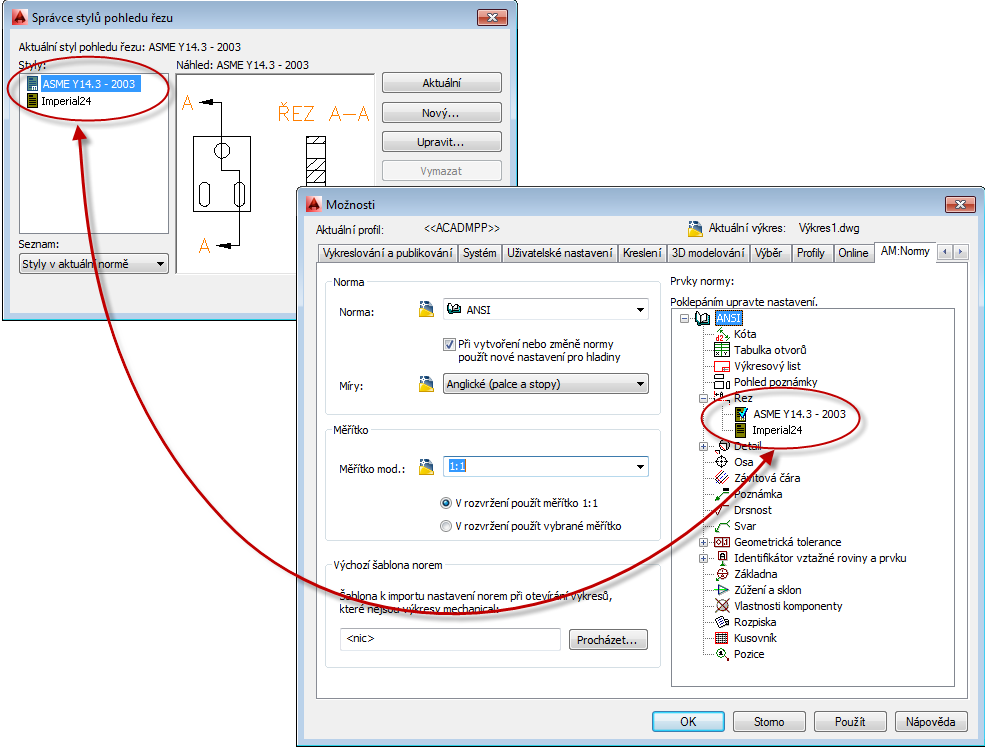This screenshot has width=985, height=747.
Task: Click the Pozice balloon icon
Action: pyautogui.click(x=722, y=654)
